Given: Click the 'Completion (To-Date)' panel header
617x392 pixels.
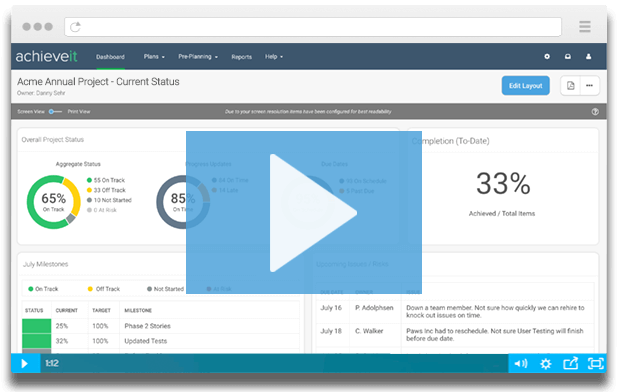Looking at the screenshot, I should click(x=451, y=141).
